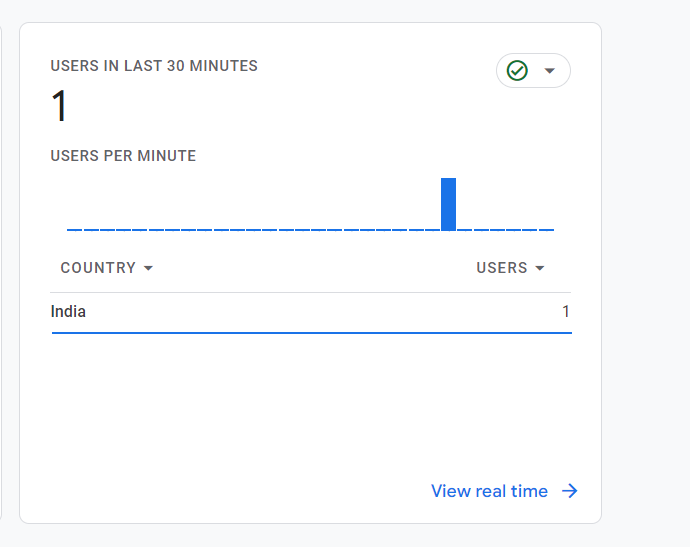This screenshot has width=690, height=547.
Task: Expand the USERS metric selector label
Action: [502, 268]
